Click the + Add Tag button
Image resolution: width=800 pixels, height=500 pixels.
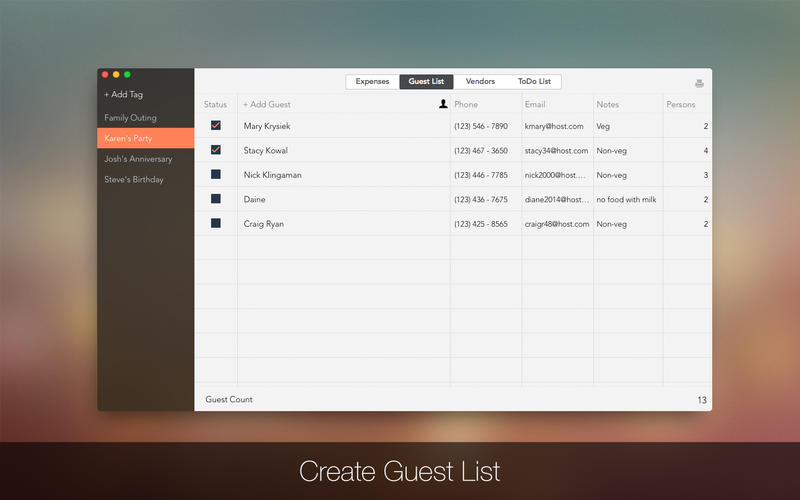tap(123, 94)
